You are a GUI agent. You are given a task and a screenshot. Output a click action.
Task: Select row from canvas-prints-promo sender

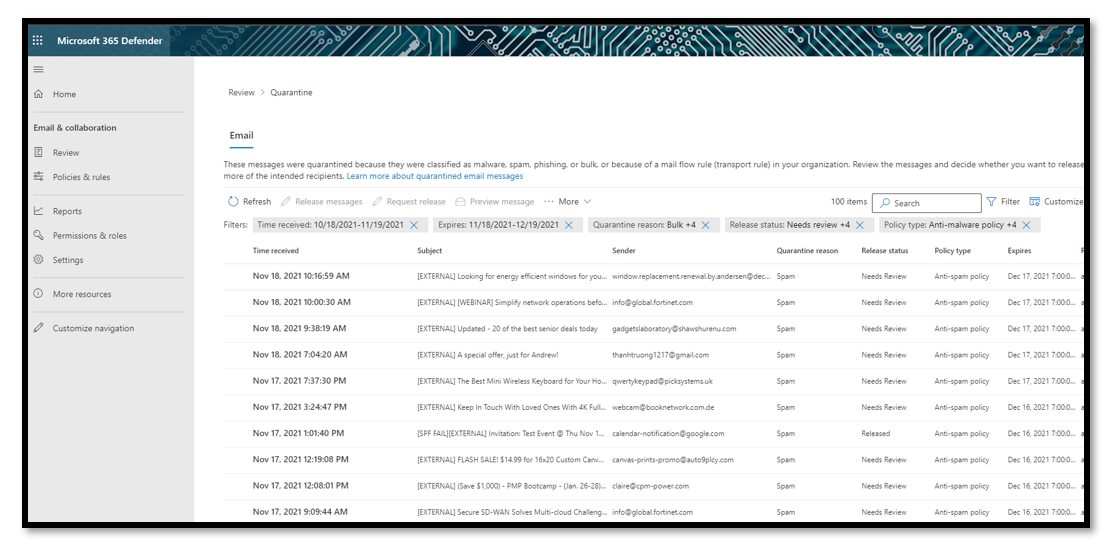coord(653,459)
